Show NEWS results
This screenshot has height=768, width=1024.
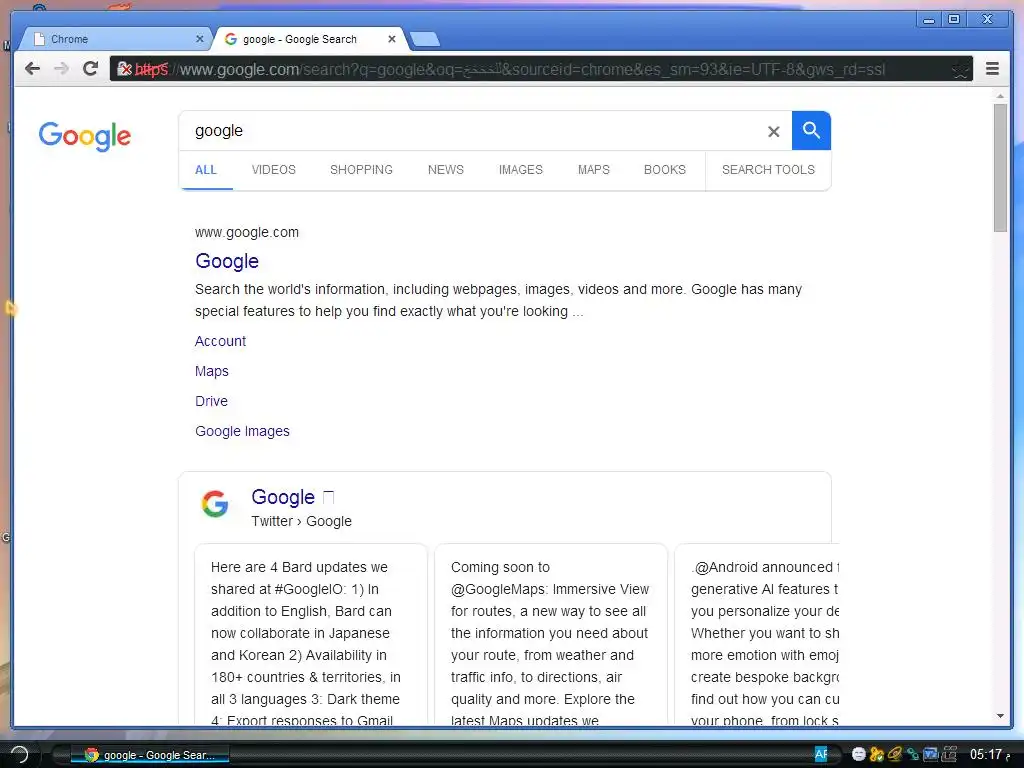pos(446,170)
